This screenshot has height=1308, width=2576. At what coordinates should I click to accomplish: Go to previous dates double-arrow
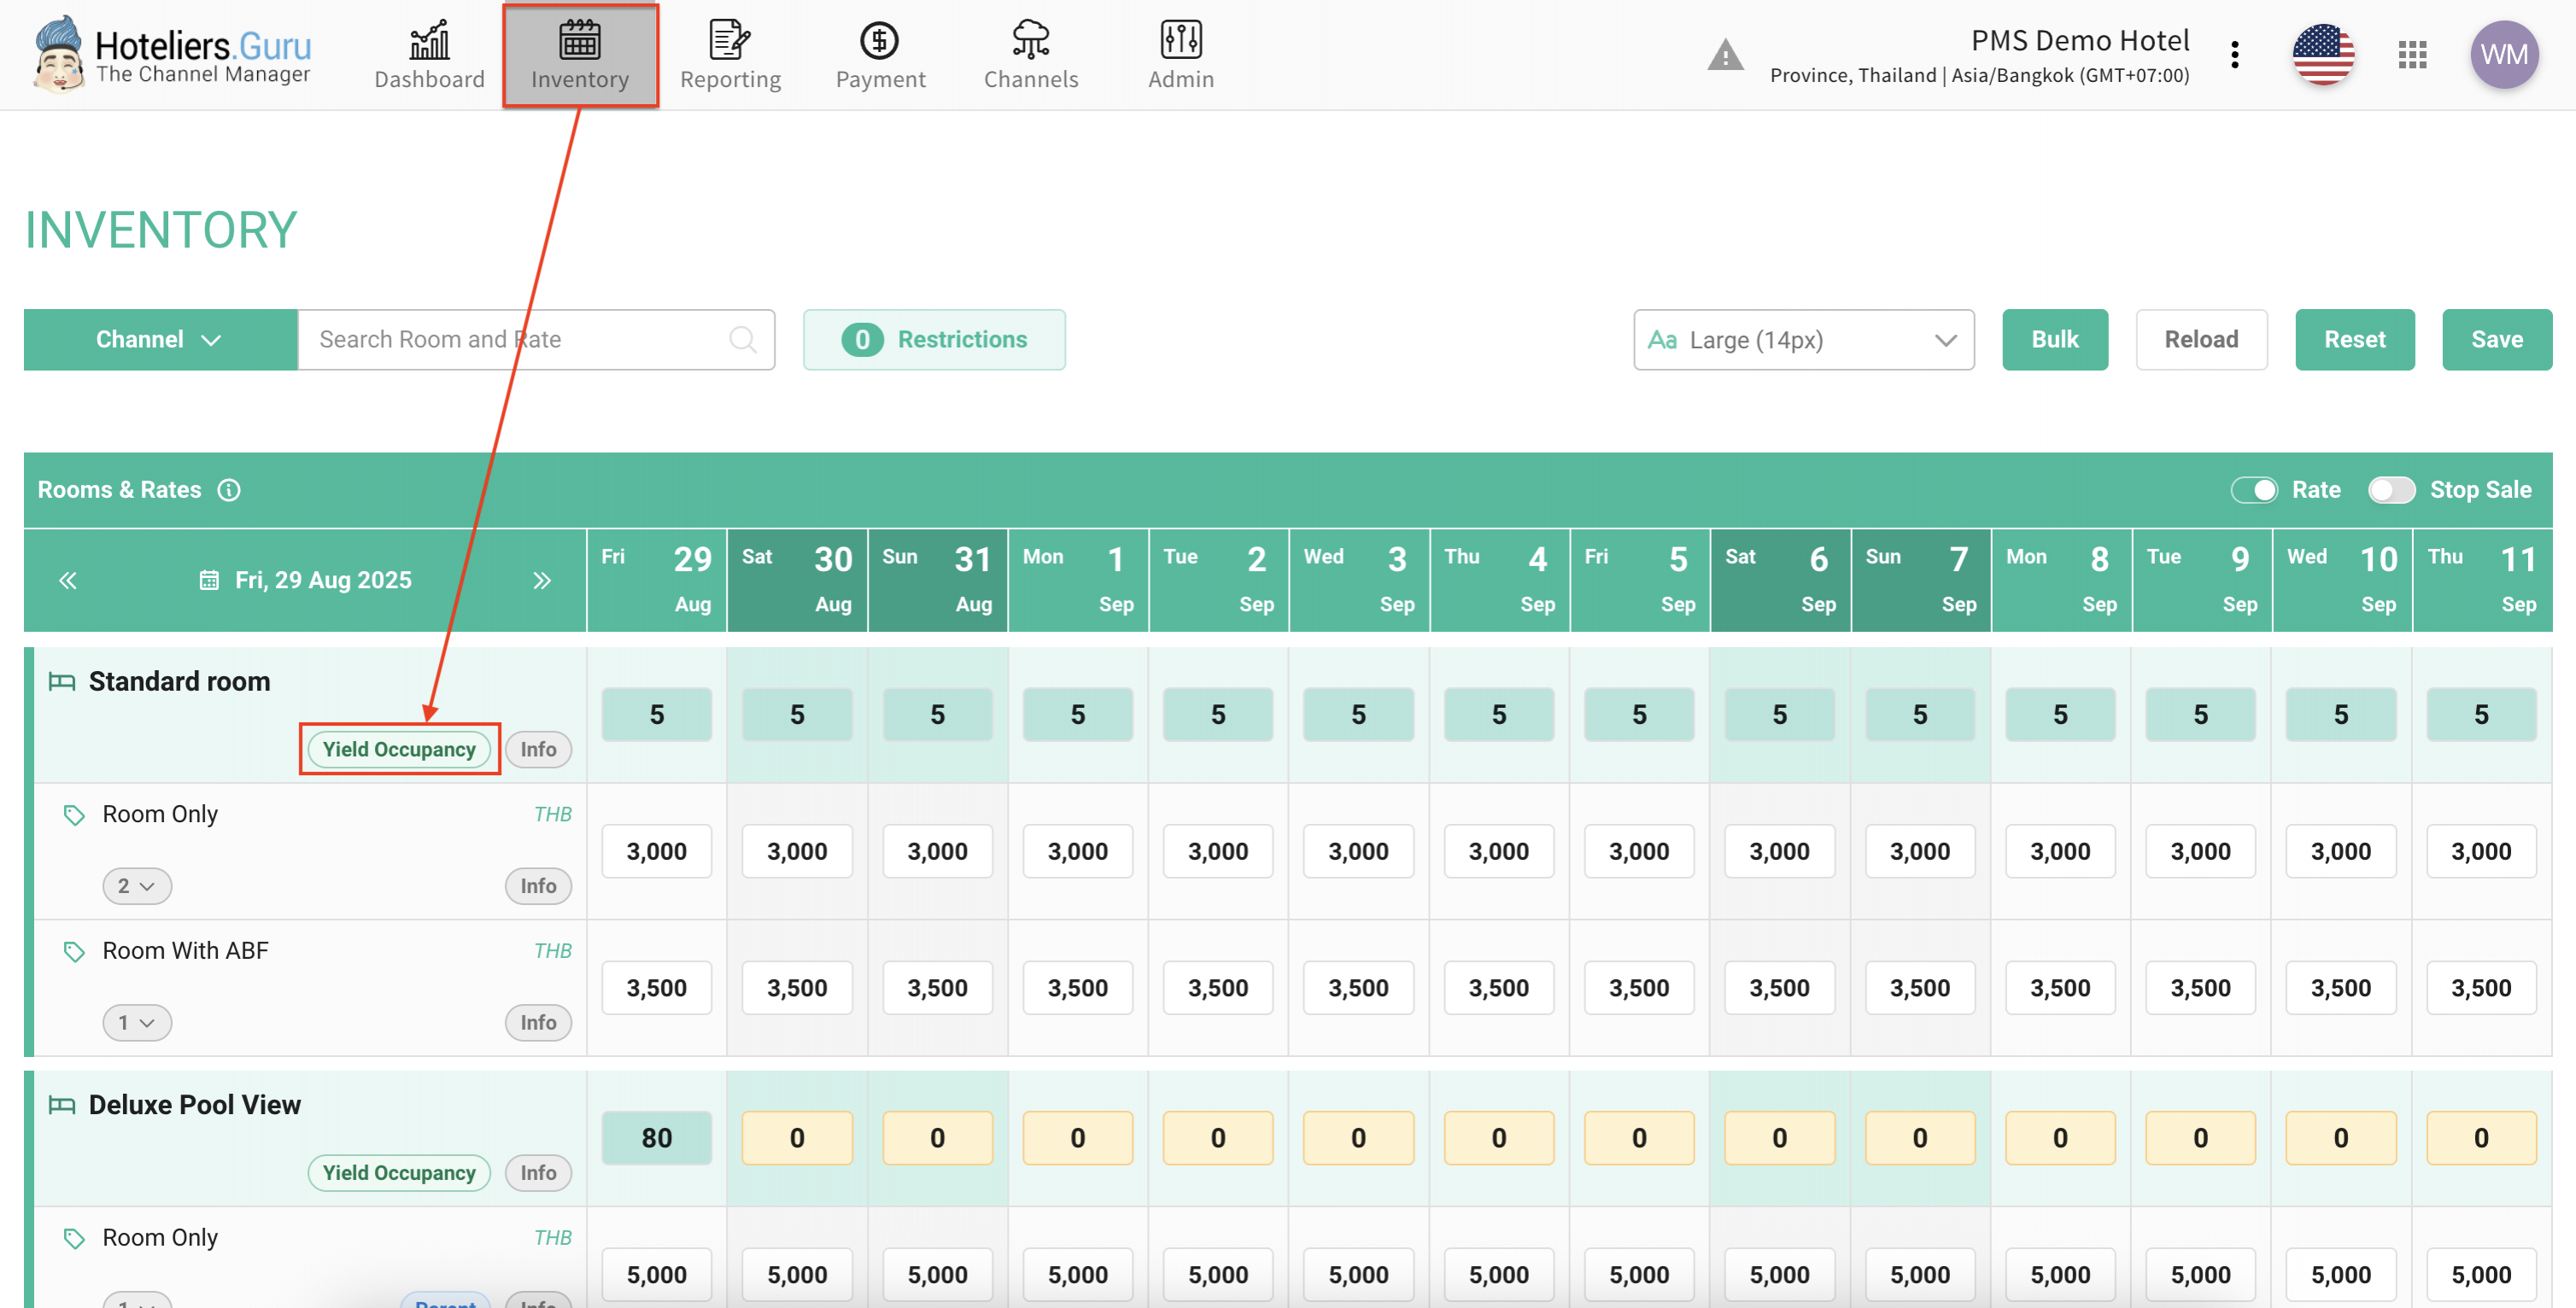tap(68, 580)
